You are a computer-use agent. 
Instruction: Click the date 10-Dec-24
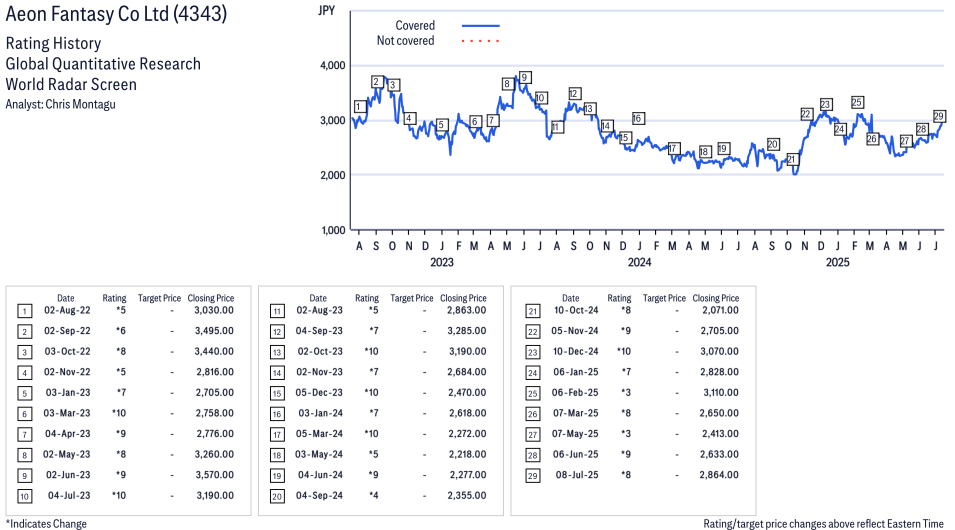point(576,352)
